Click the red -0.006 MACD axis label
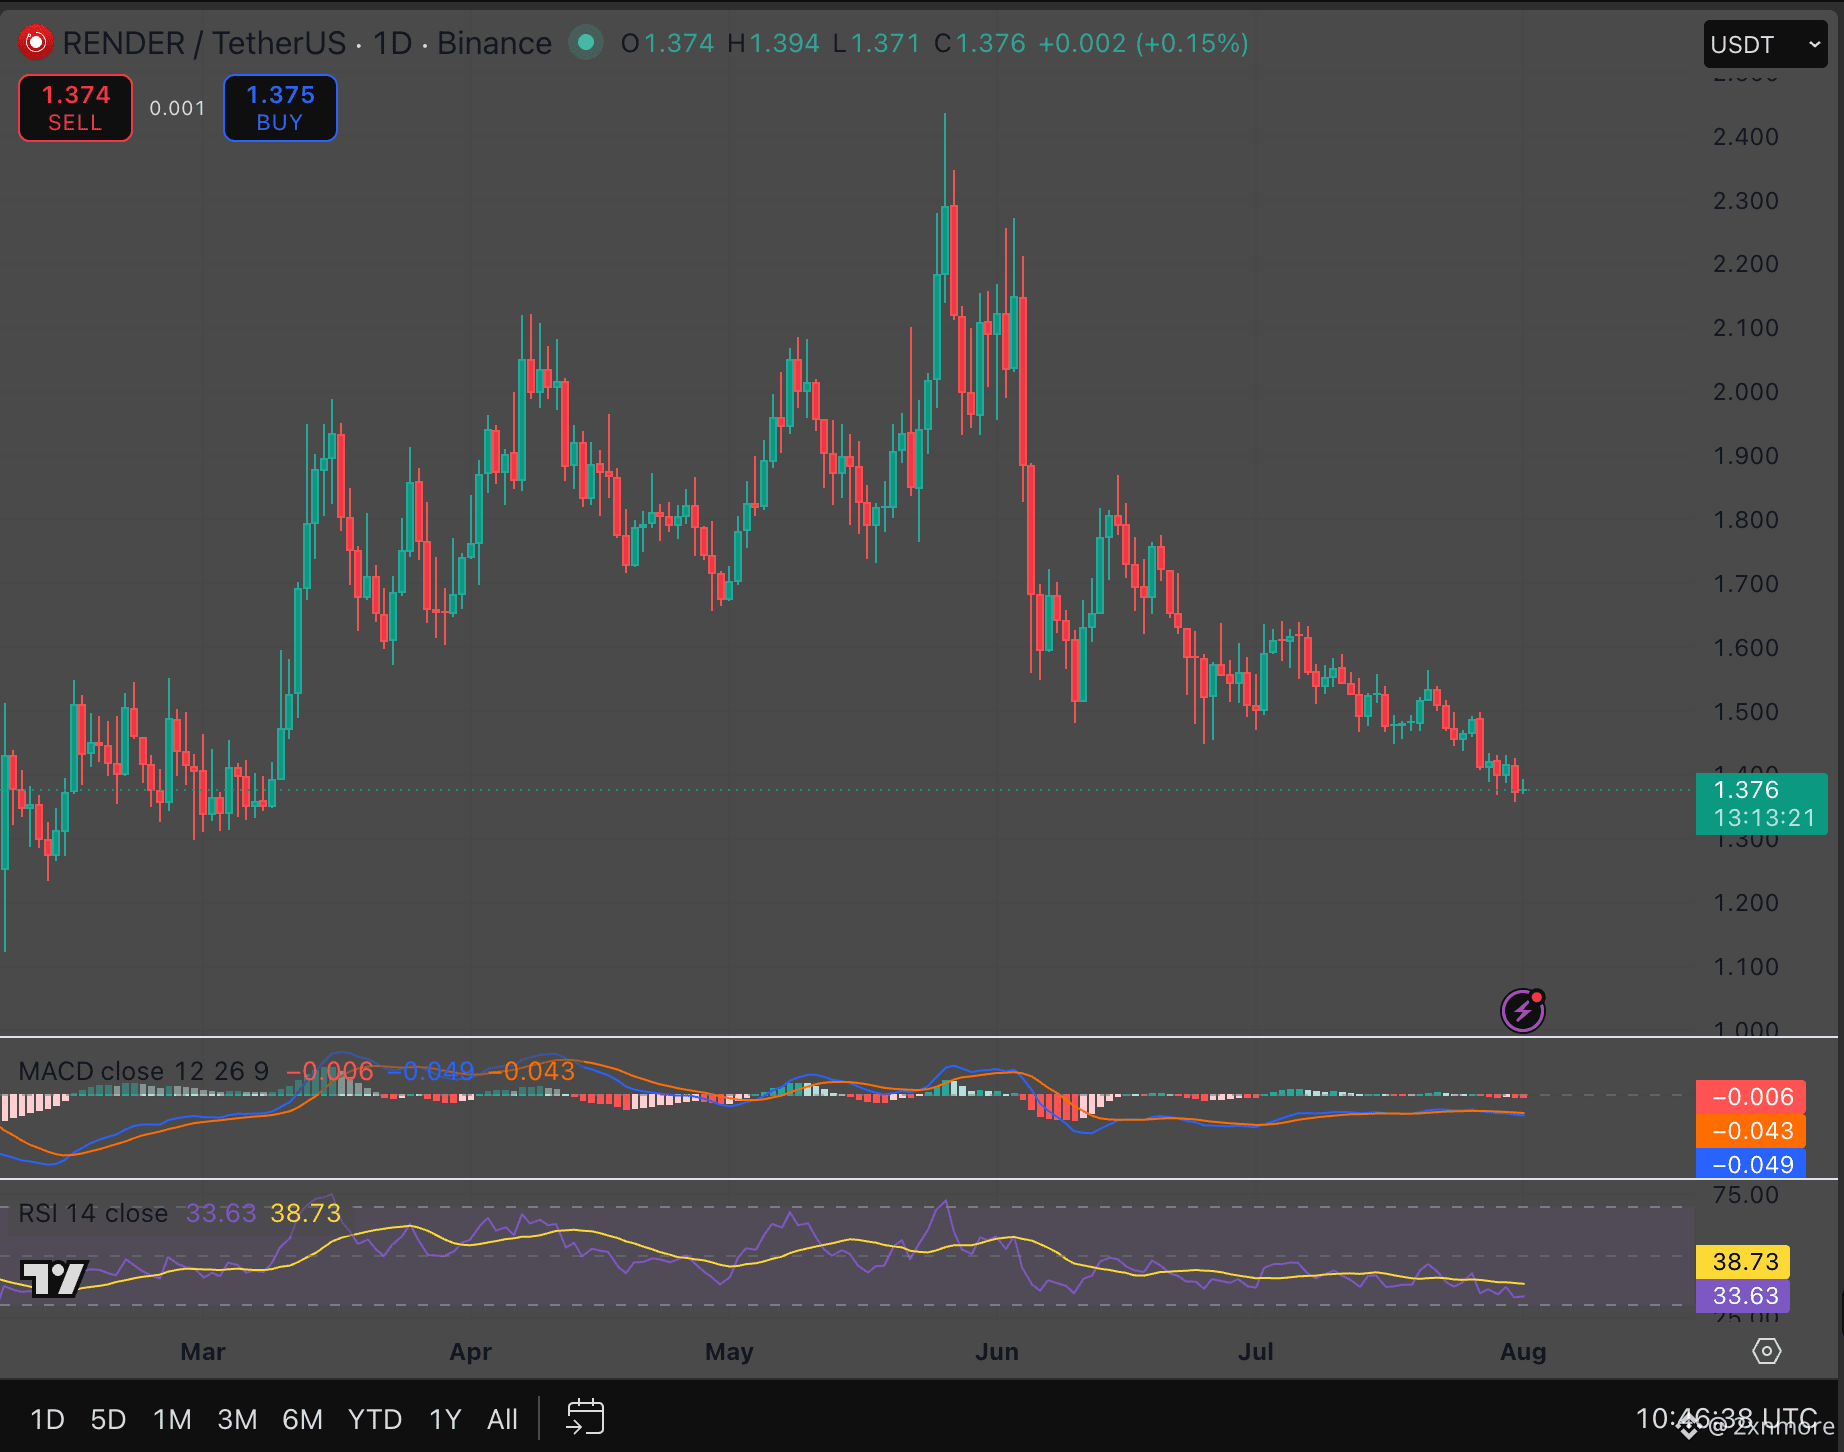 1751,1097
